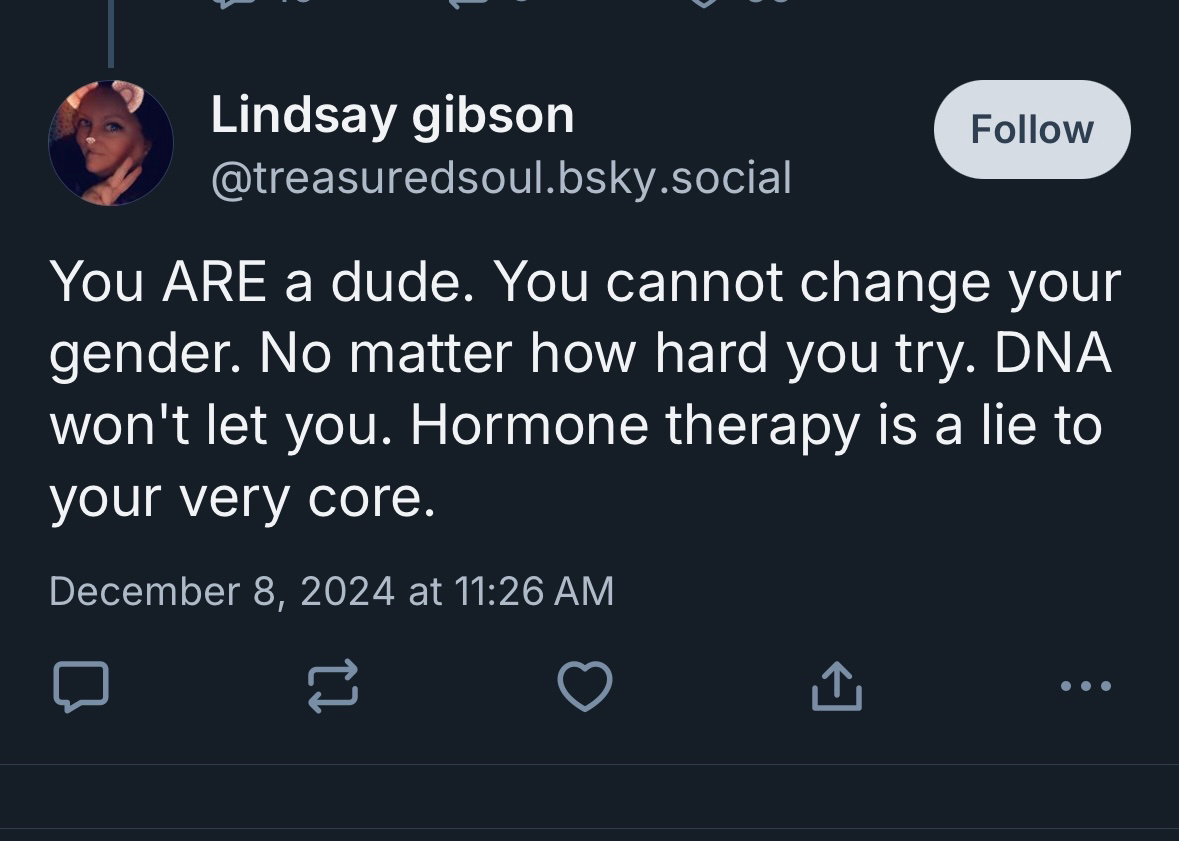Follow Lindsay gibson

pyautogui.click(x=1031, y=130)
